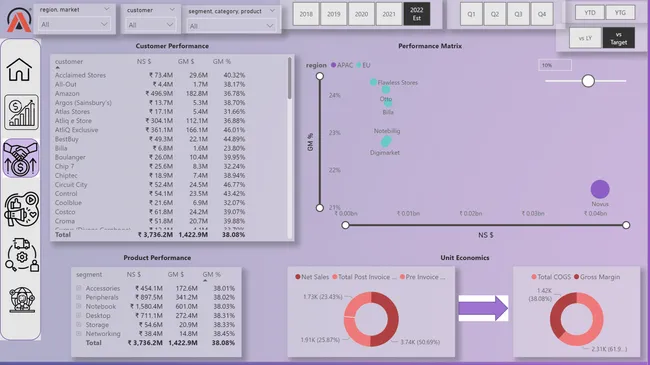650x365 pixels.
Task: Open the Executive view globe icon
Action: pos(22,299)
